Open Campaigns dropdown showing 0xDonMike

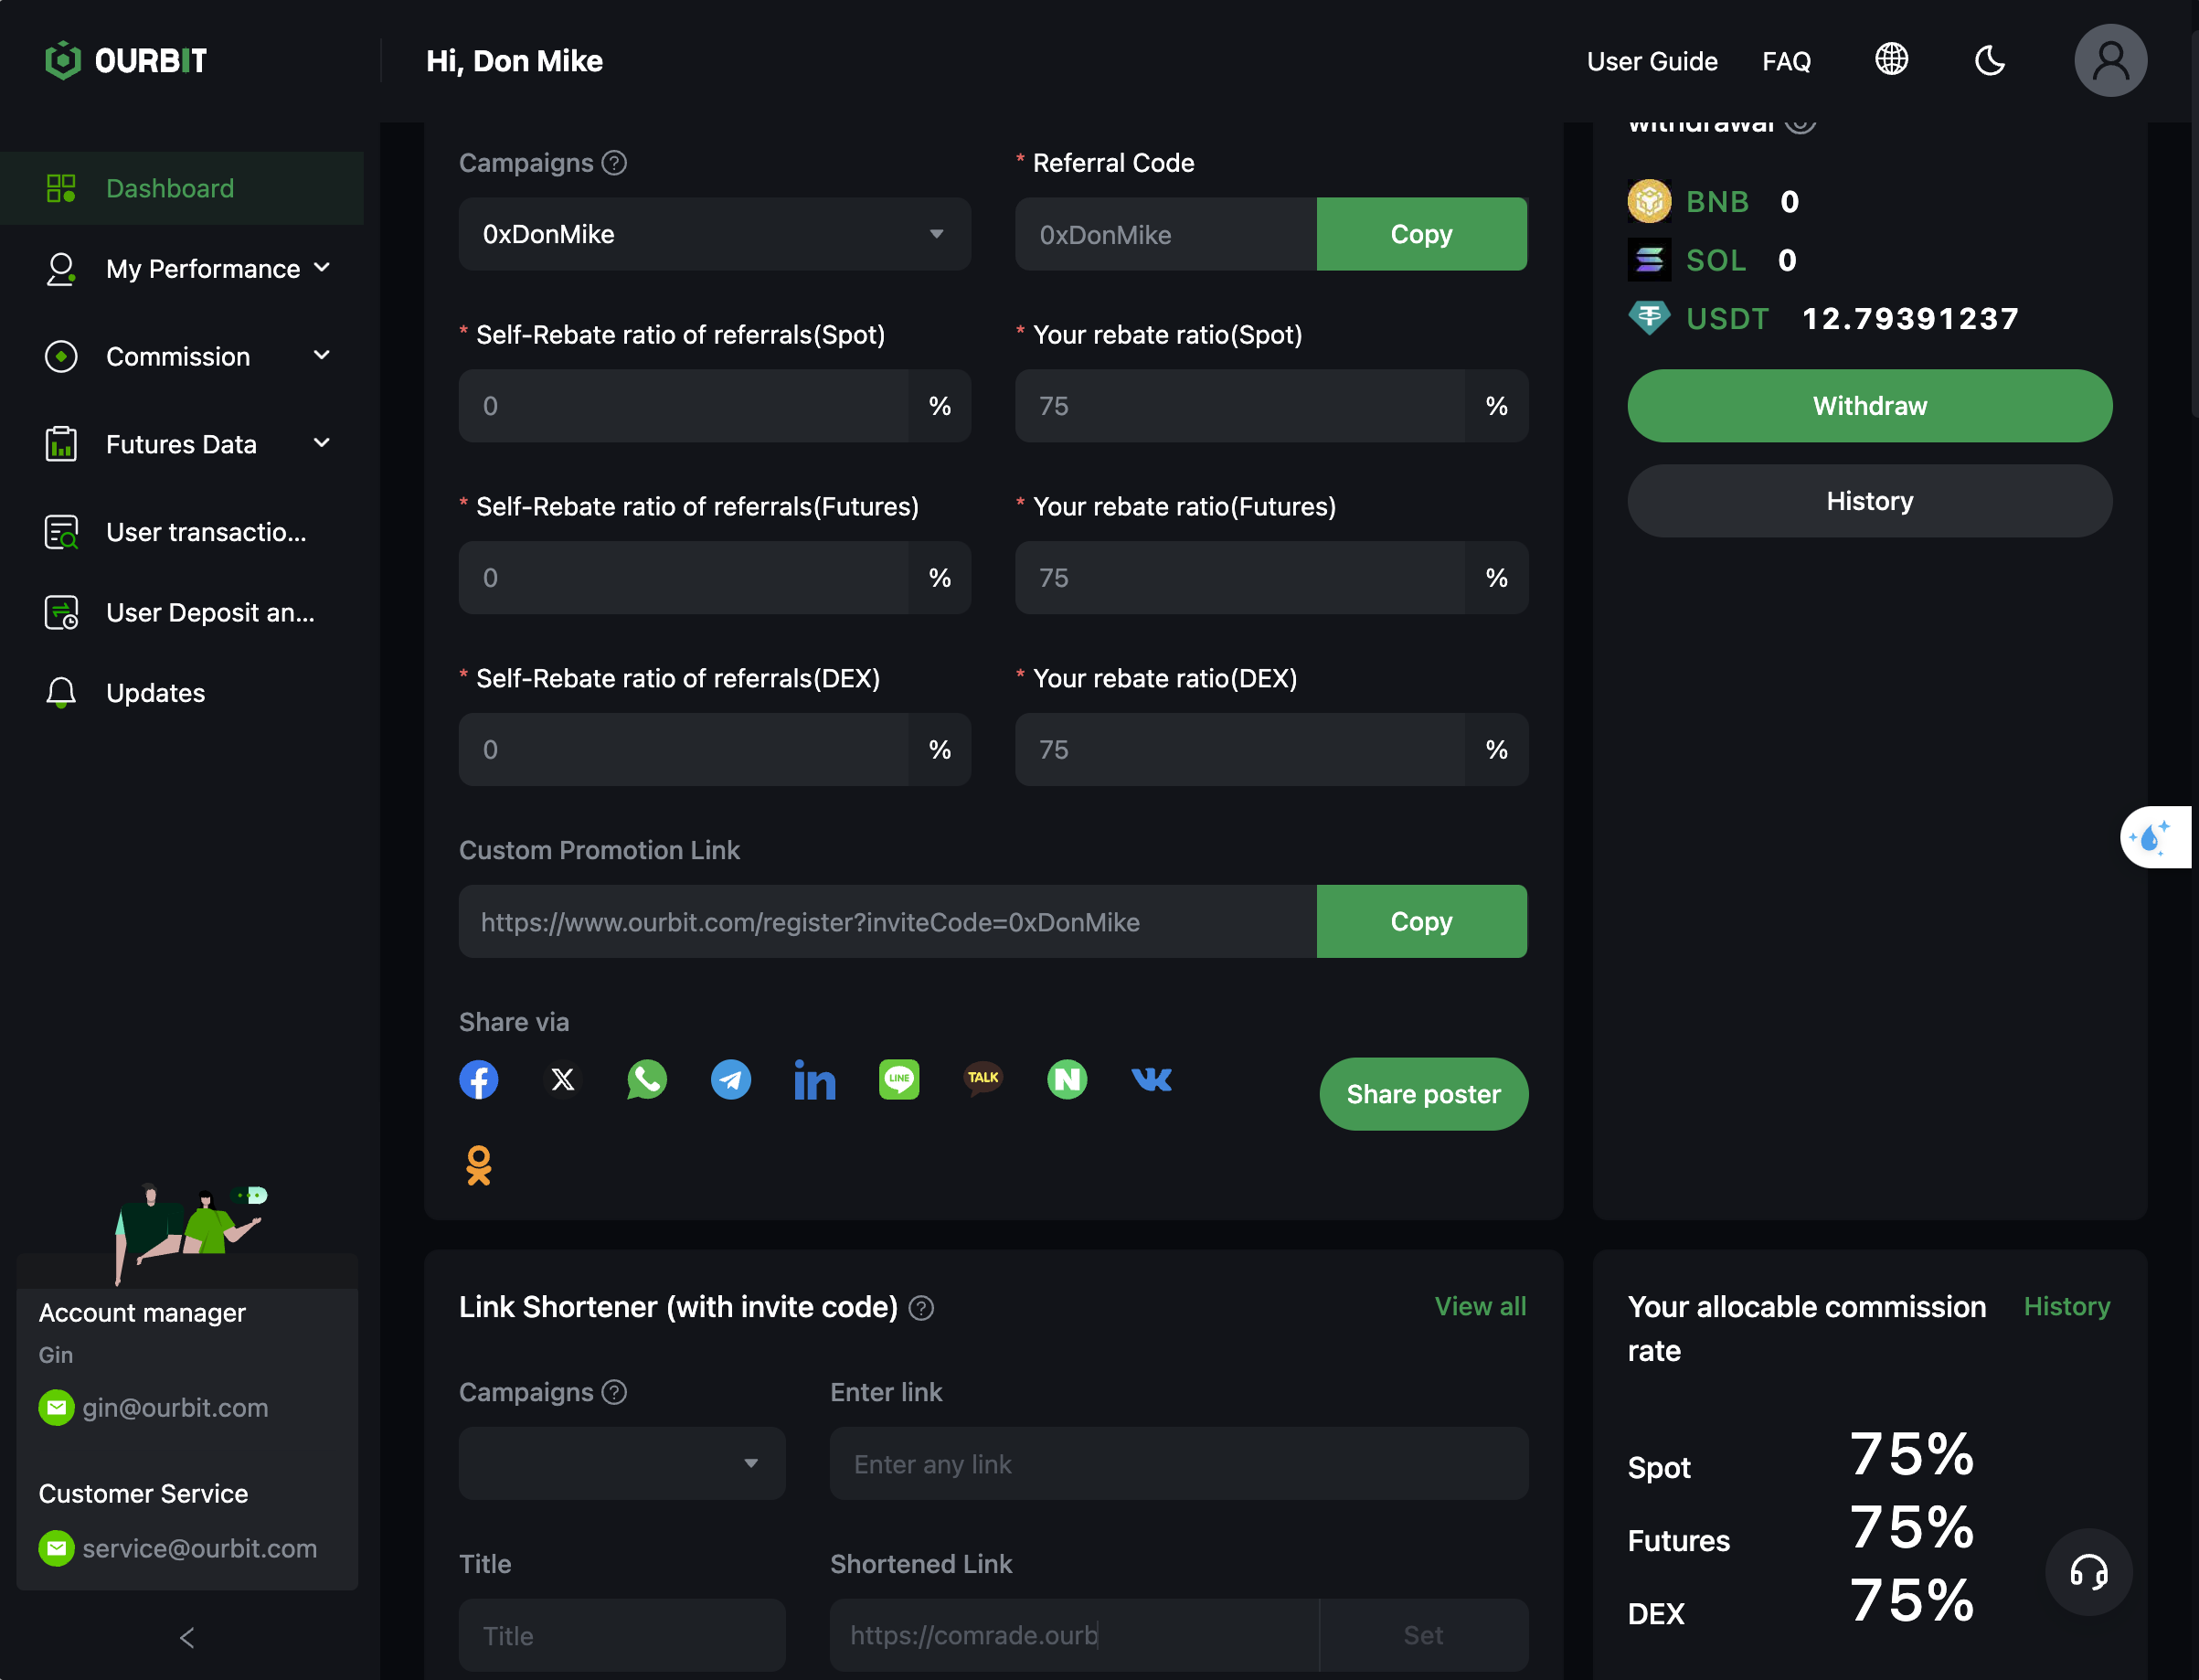714,234
